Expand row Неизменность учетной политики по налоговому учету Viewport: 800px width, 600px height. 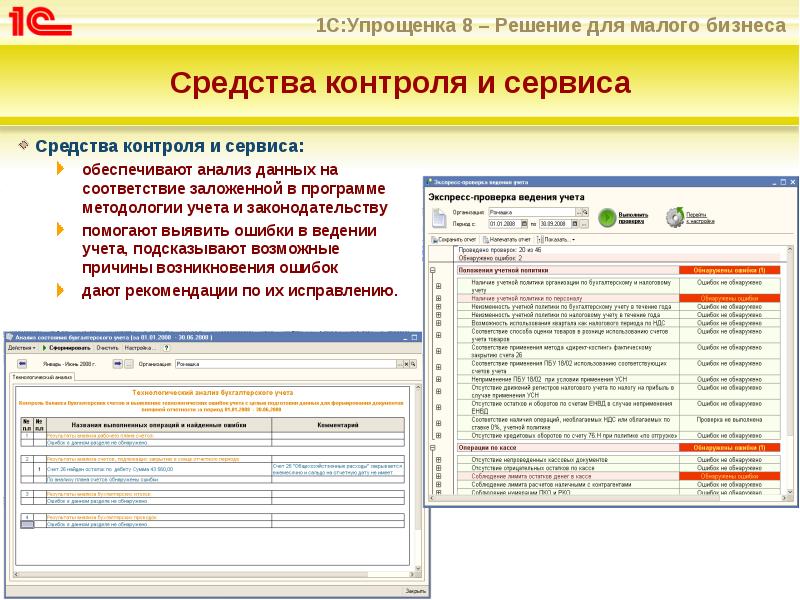tap(438, 315)
